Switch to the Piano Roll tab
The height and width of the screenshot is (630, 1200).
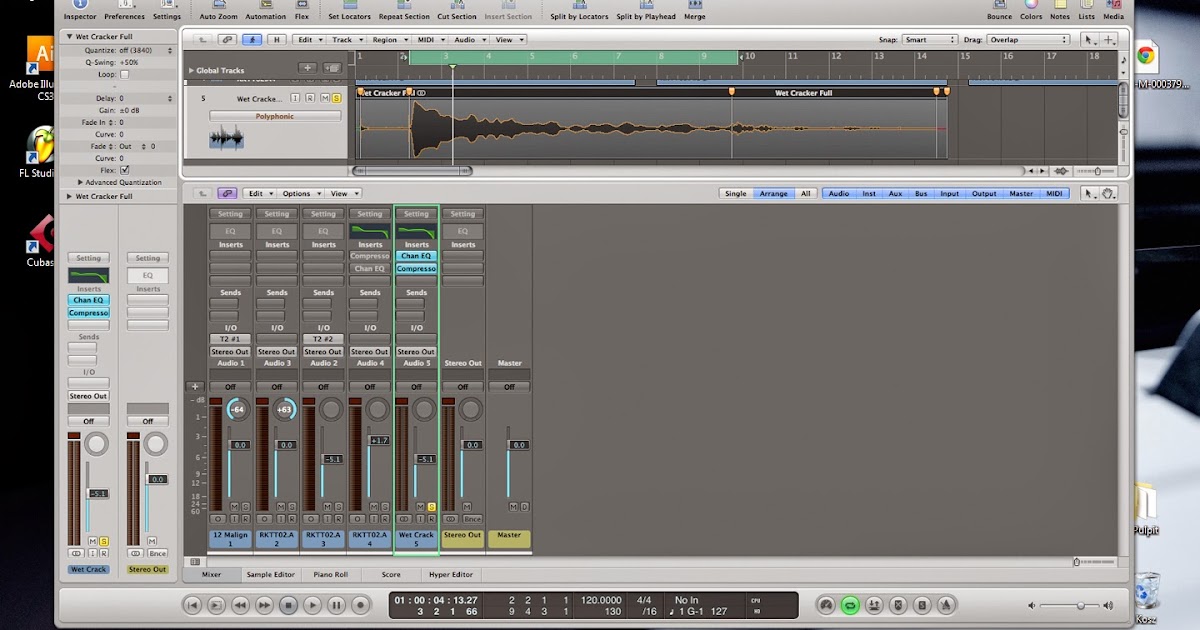coord(331,575)
